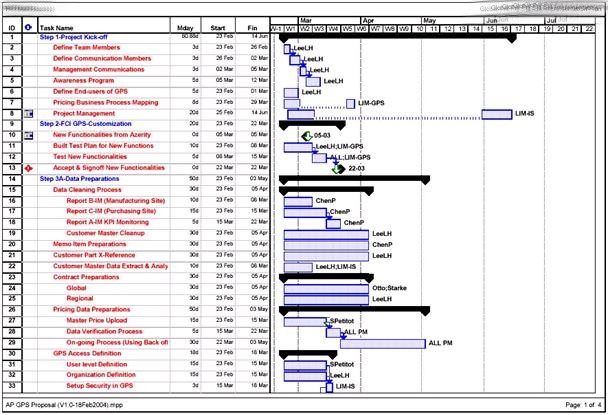
Task: Click the Mday column header
Action: click(185, 28)
